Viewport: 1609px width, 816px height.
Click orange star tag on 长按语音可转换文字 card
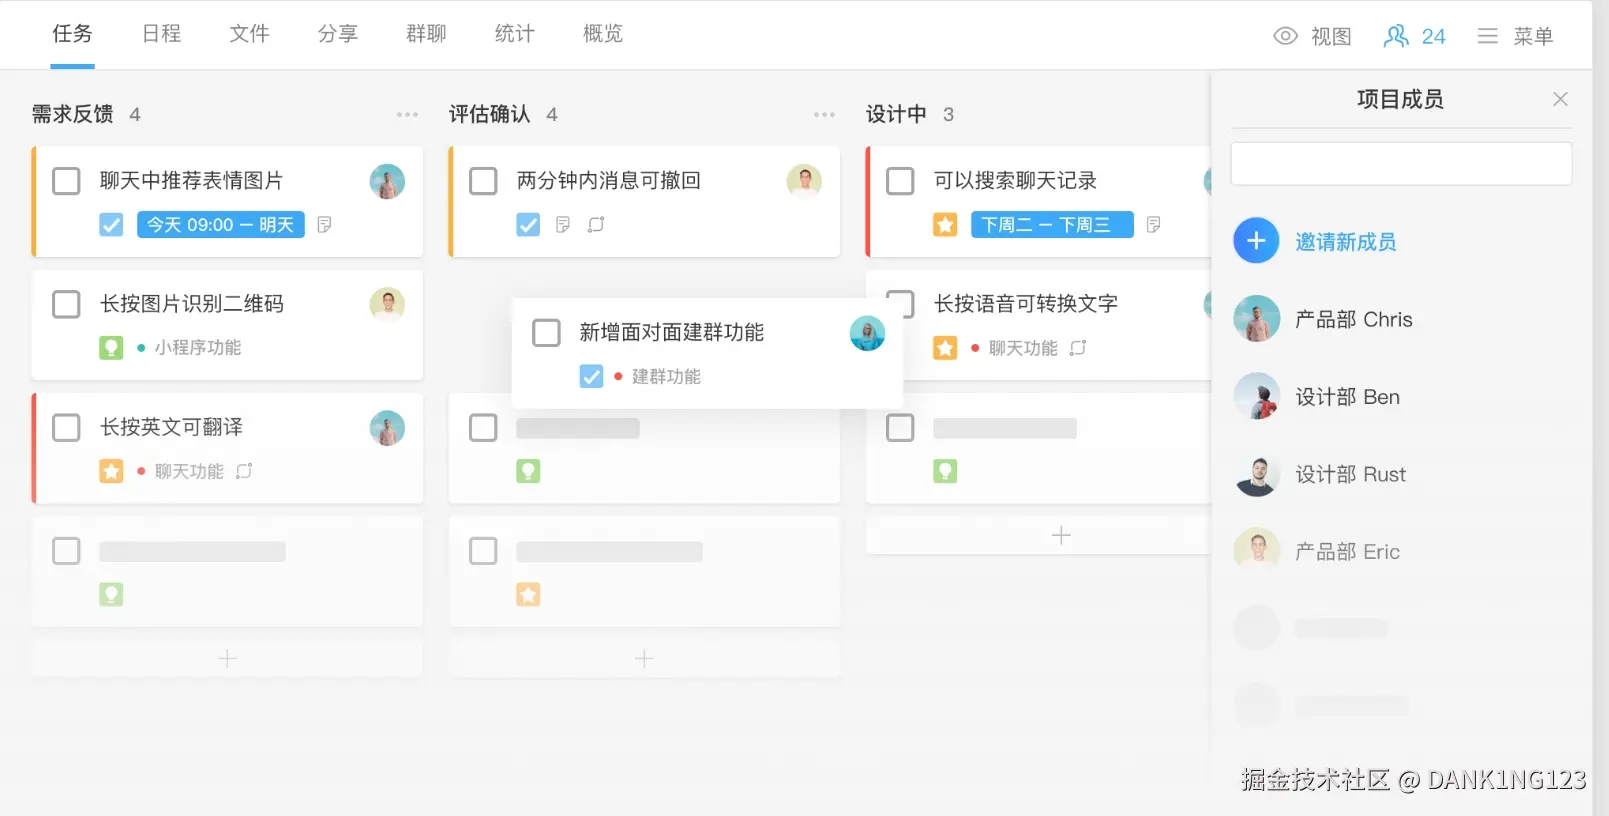(945, 348)
